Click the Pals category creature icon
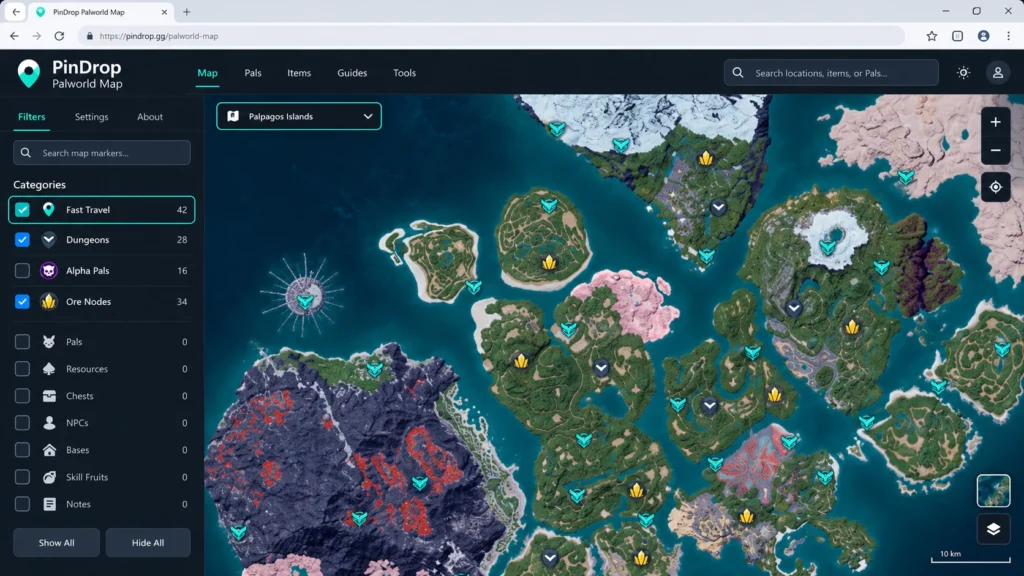 click(x=49, y=342)
